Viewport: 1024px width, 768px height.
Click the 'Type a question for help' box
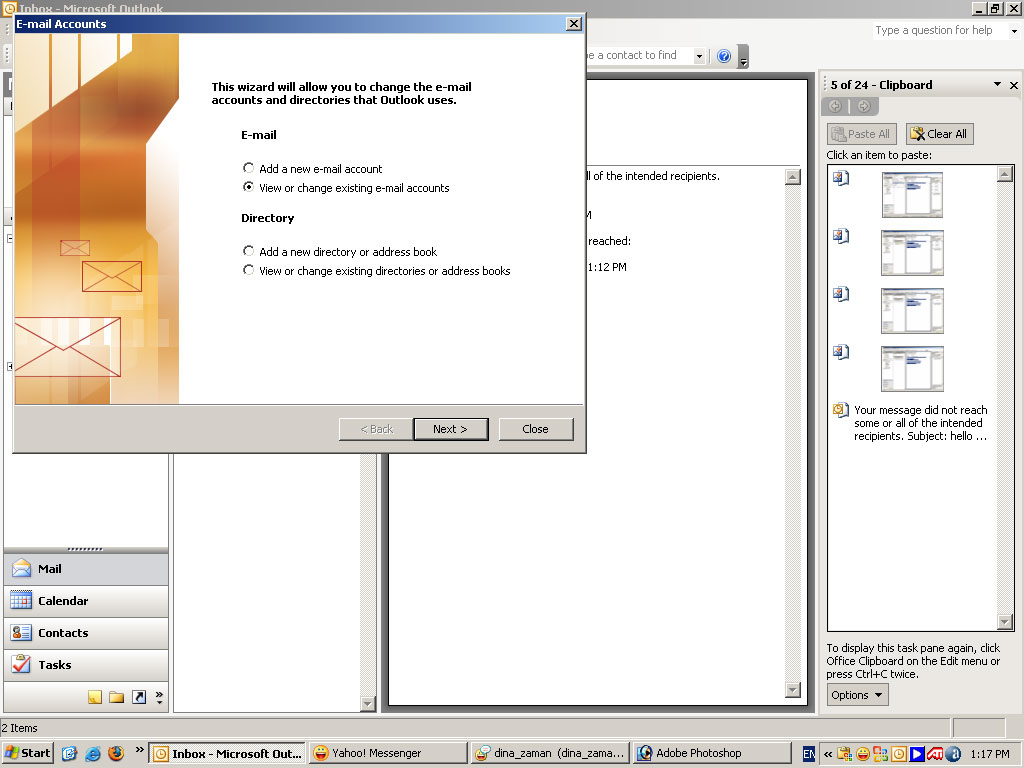[939, 30]
